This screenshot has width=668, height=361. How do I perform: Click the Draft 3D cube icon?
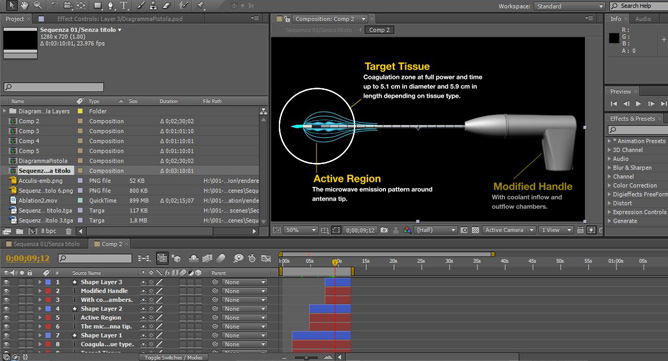(x=177, y=258)
